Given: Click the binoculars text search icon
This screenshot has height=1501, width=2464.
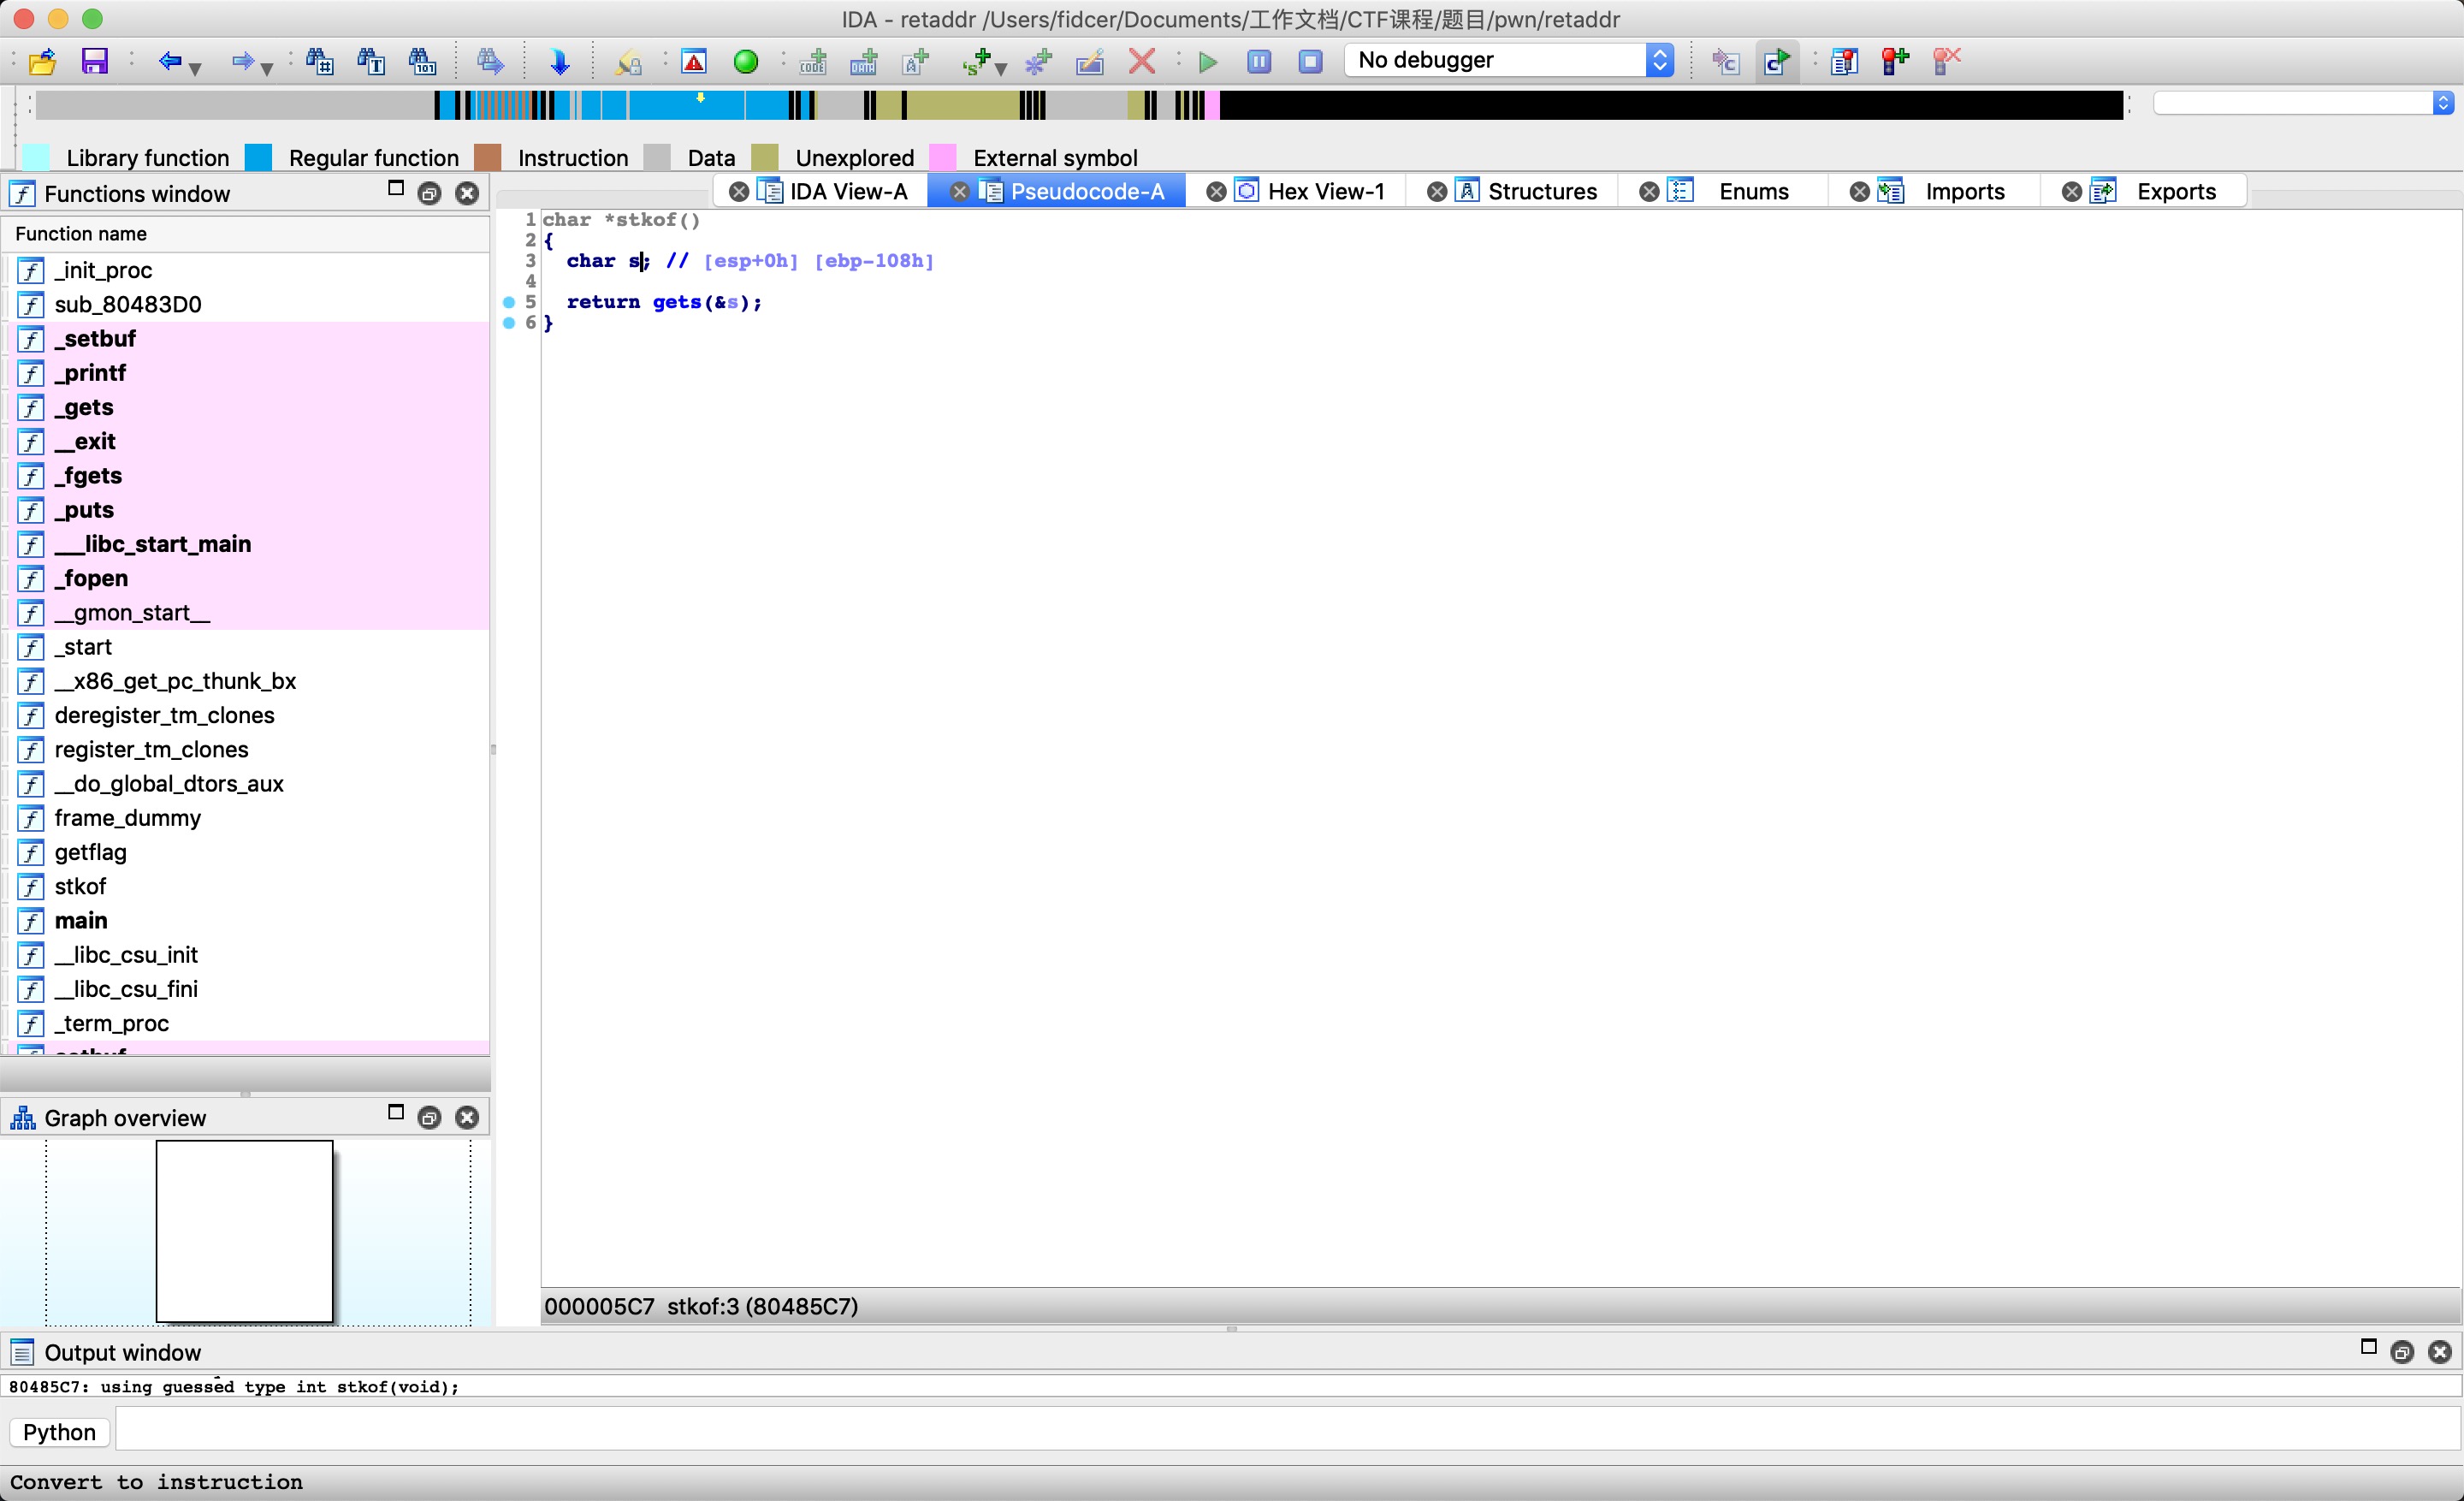Looking at the screenshot, I should pyautogui.click(x=371, y=62).
